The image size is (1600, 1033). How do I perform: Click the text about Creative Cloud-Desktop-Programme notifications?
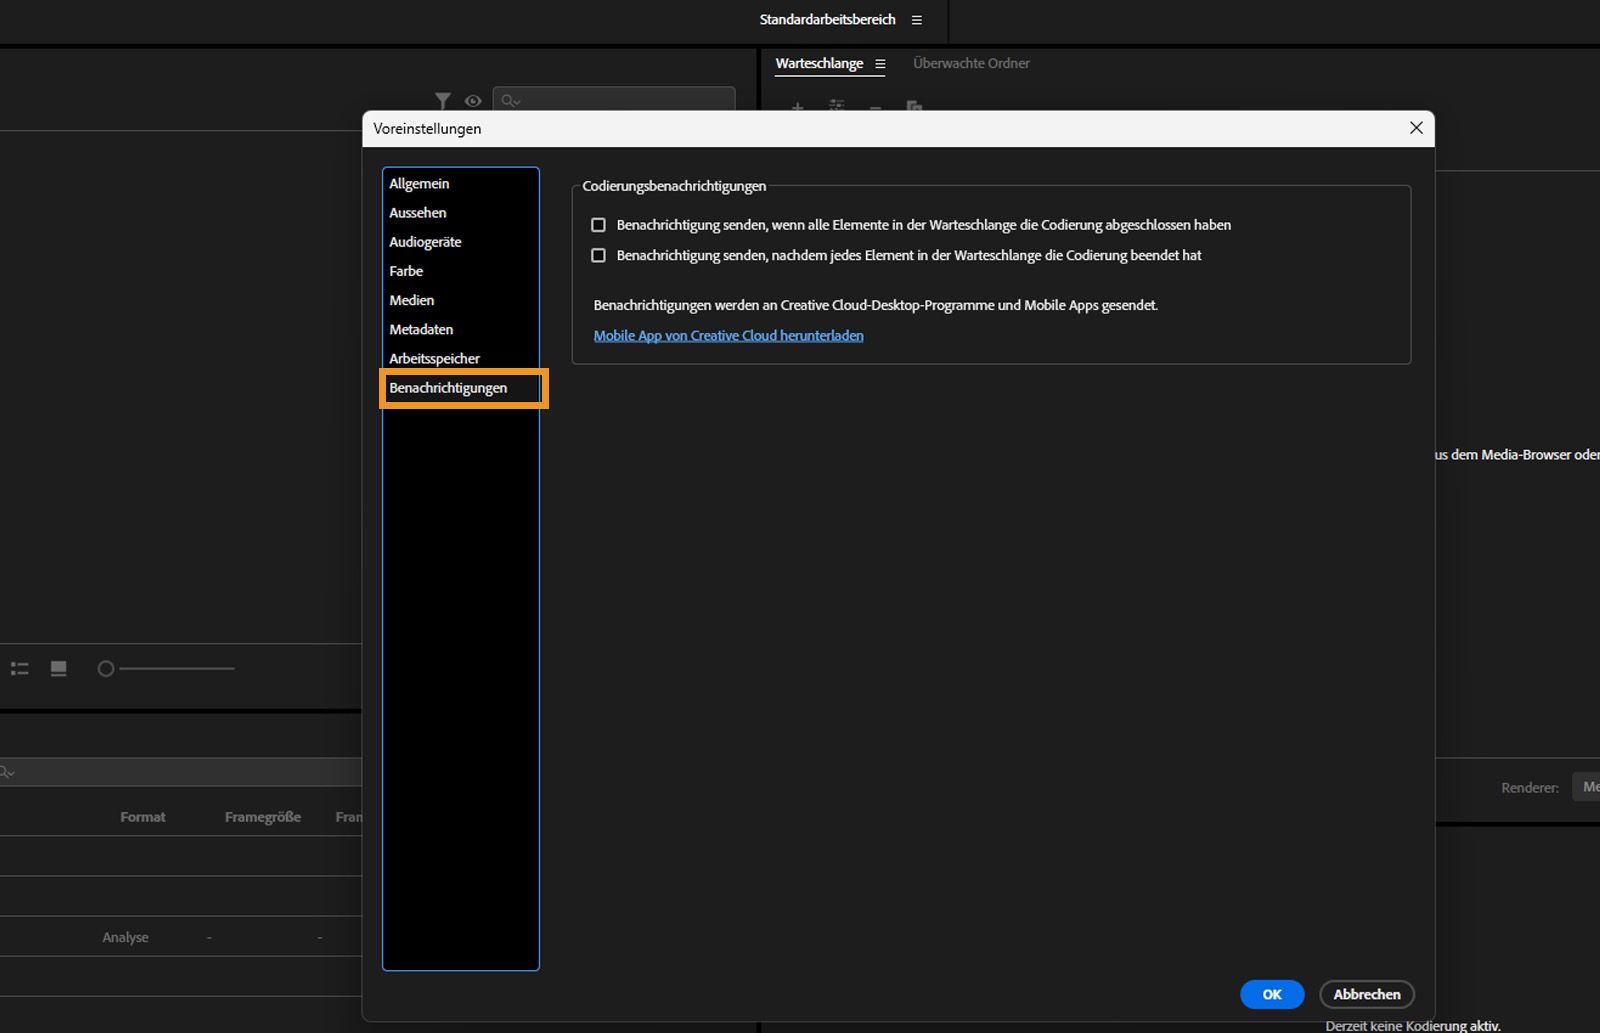876,305
